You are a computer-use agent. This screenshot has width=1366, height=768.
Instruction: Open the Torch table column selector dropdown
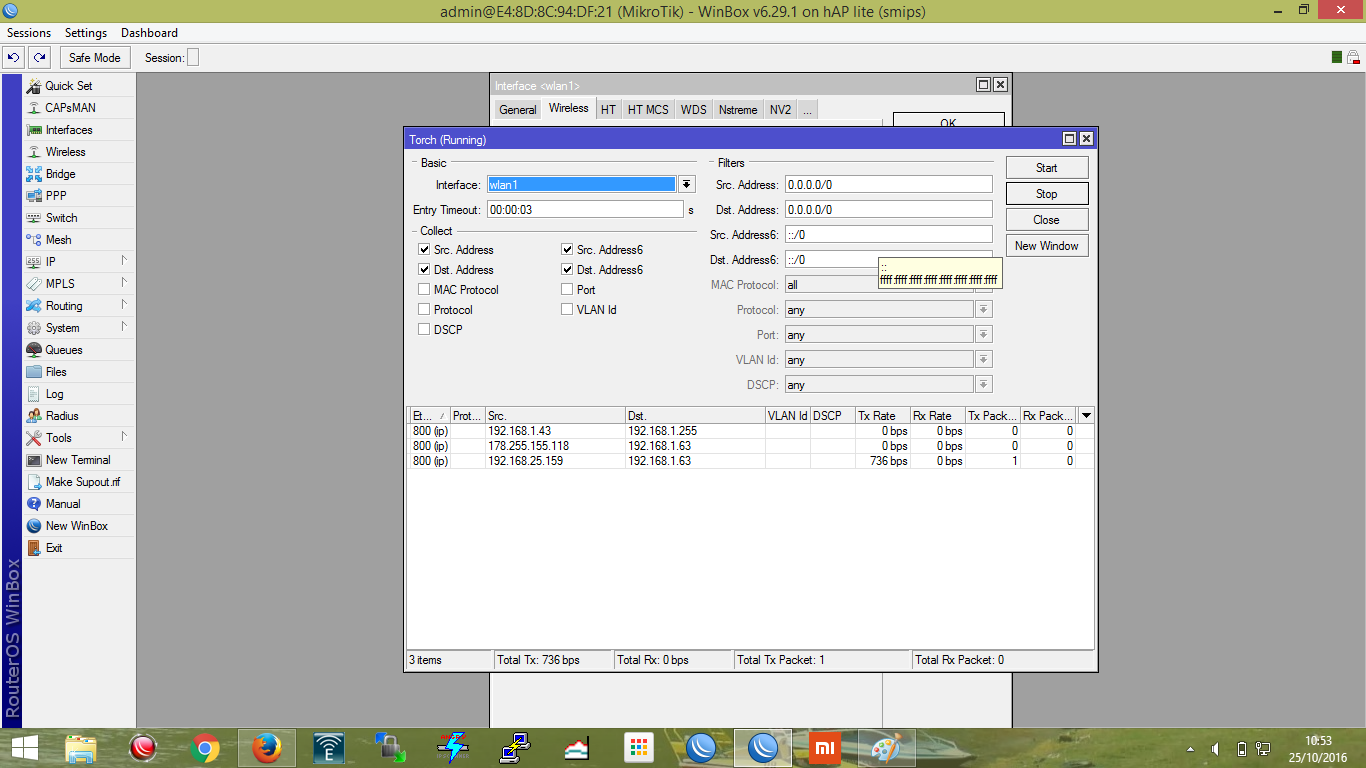tap(1086, 415)
